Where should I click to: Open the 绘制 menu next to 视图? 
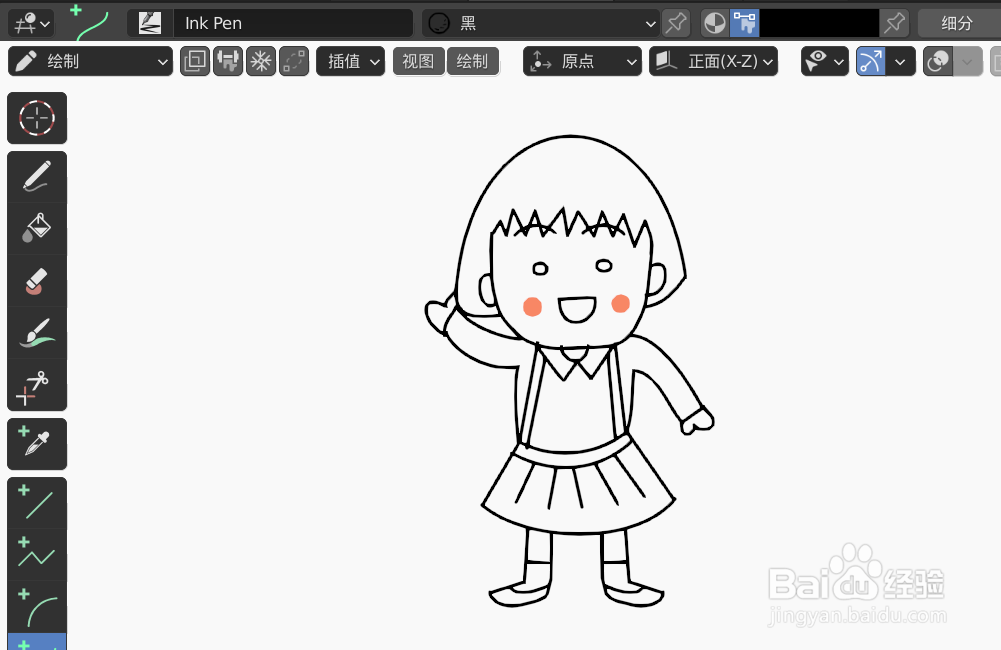(472, 61)
